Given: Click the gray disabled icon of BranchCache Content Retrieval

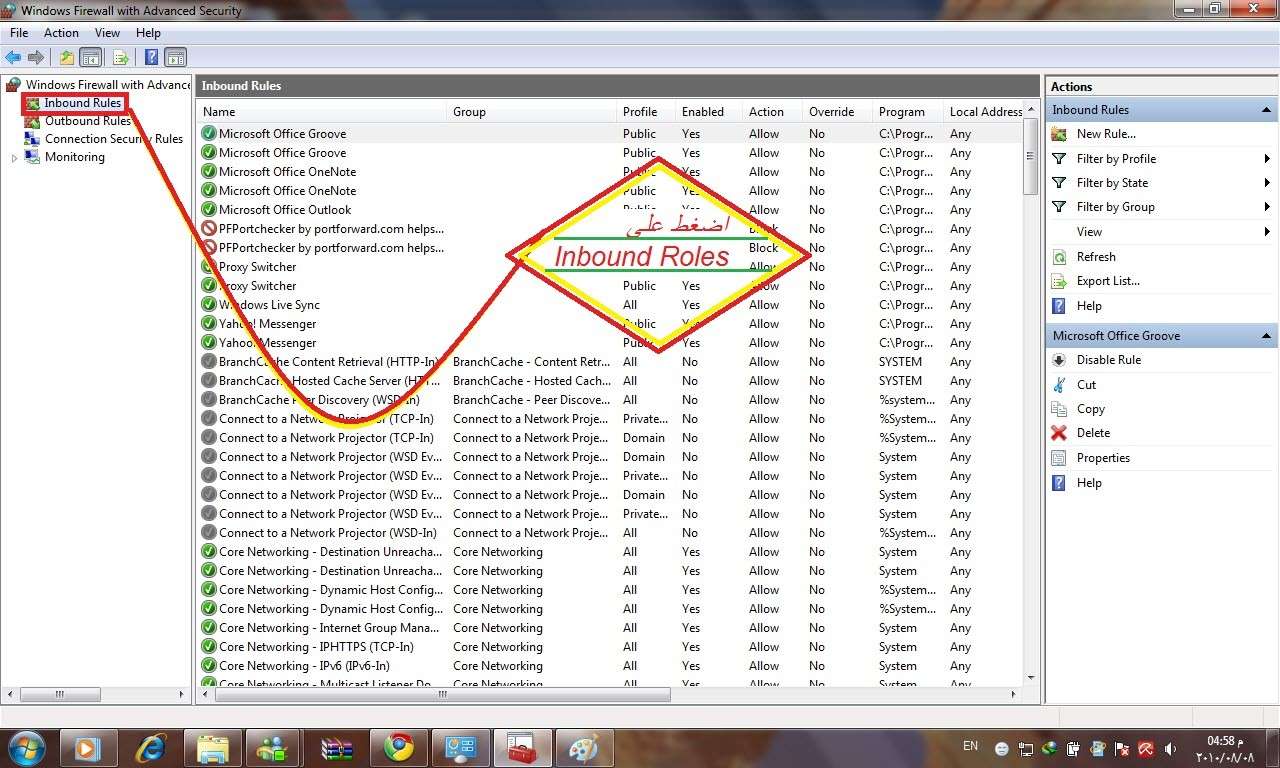Looking at the screenshot, I should click(209, 362).
